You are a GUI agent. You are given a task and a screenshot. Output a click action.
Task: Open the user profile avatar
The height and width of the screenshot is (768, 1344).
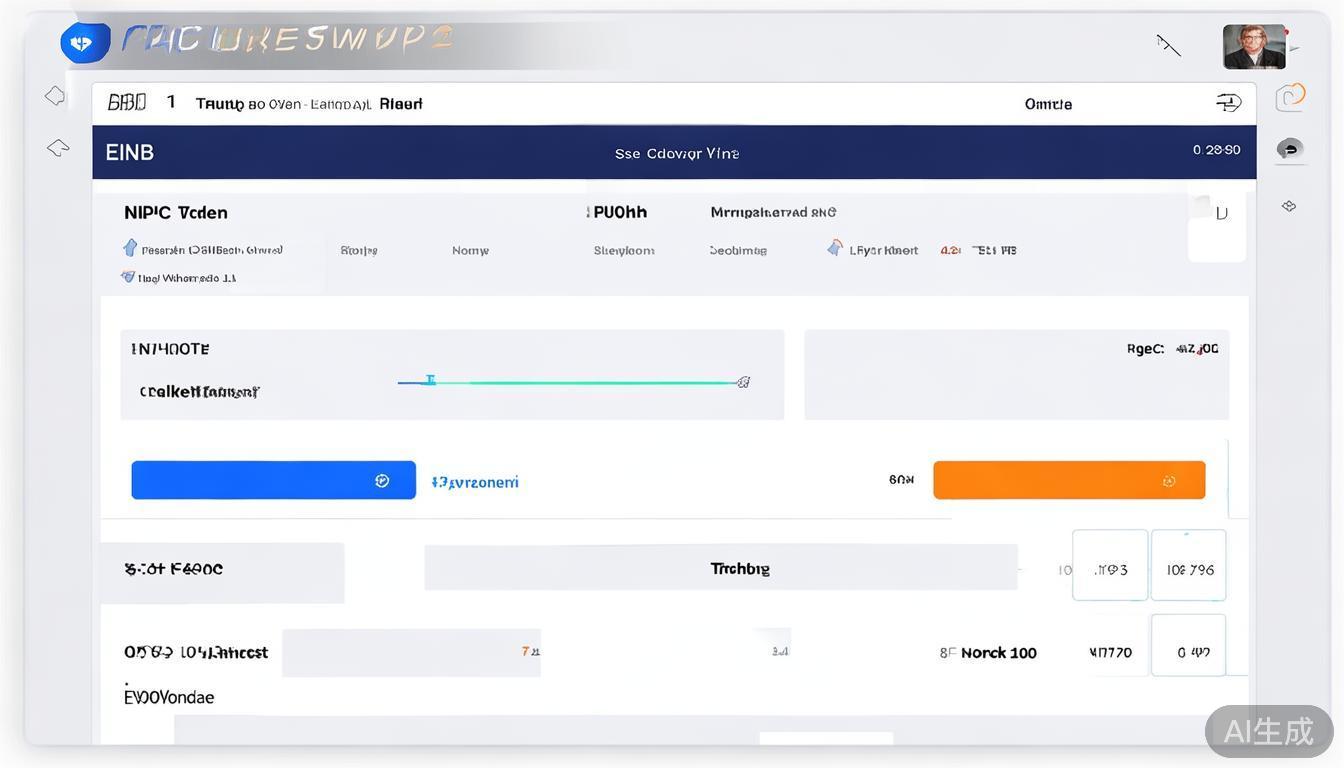click(x=1254, y=46)
